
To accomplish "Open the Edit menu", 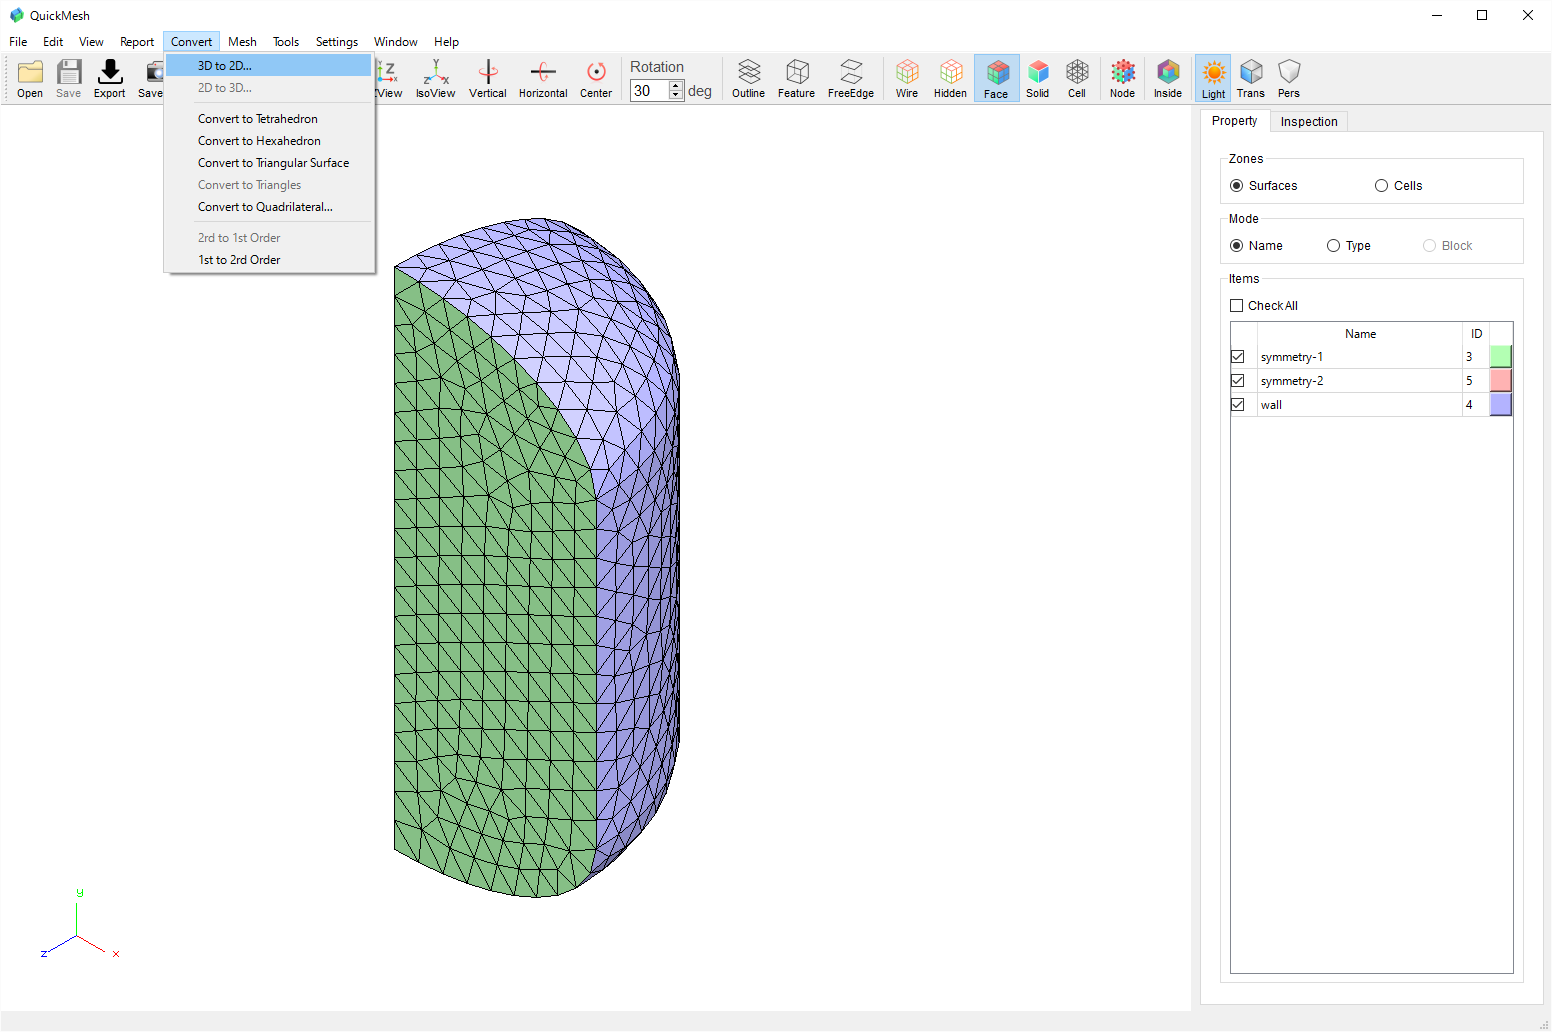I will (53, 42).
